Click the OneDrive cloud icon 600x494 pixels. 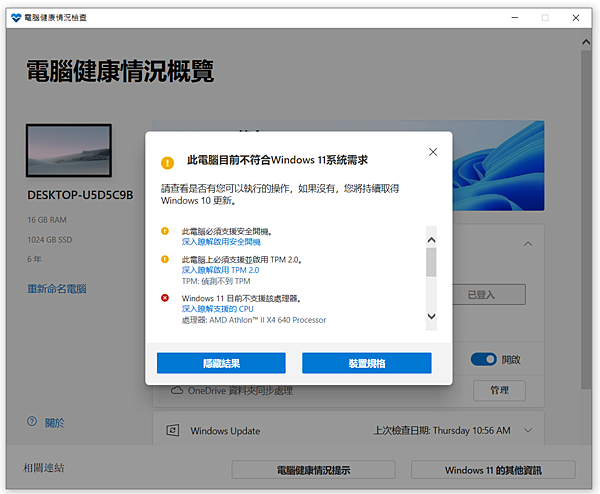click(x=176, y=390)
